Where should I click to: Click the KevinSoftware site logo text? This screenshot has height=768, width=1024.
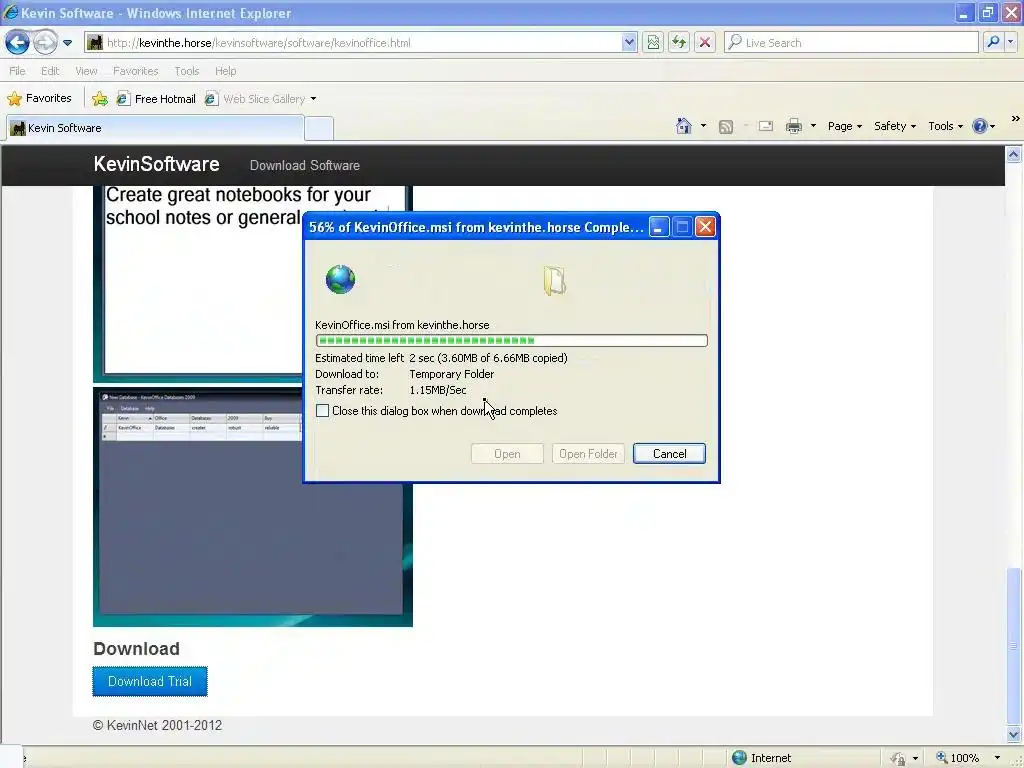coord(156,164)
